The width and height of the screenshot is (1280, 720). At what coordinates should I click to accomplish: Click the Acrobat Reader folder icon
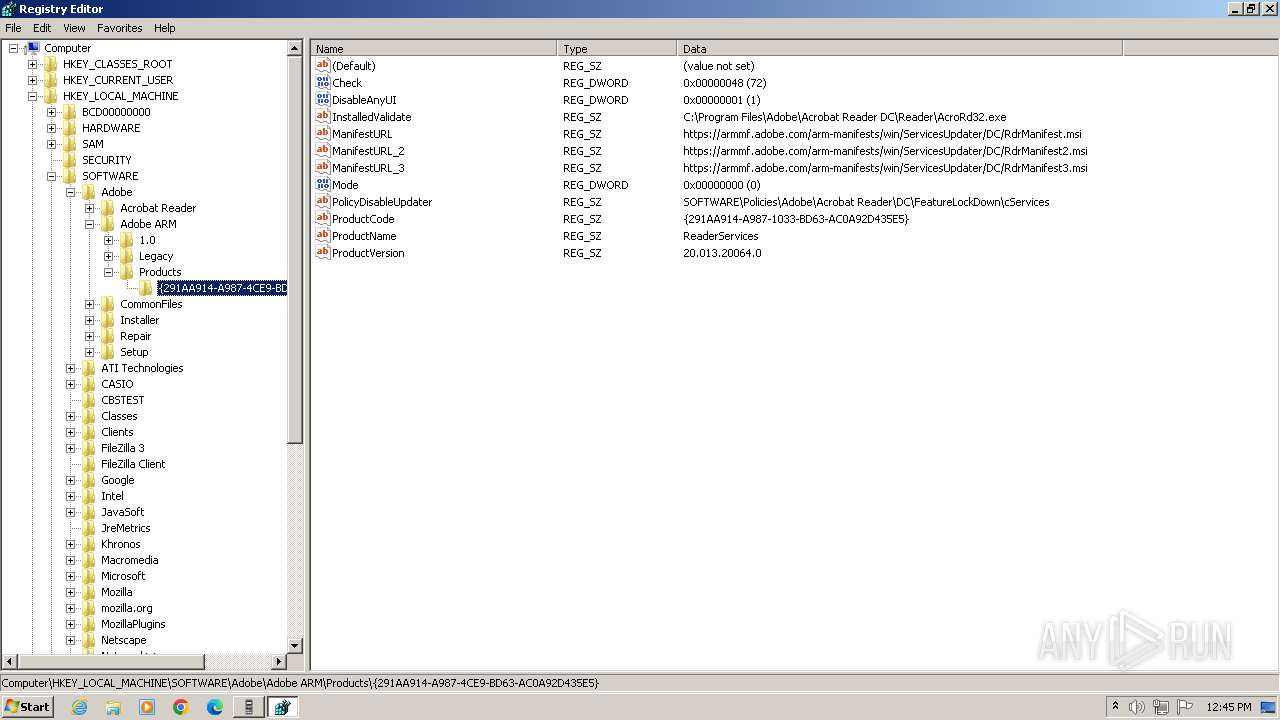(x=108, y=208)
